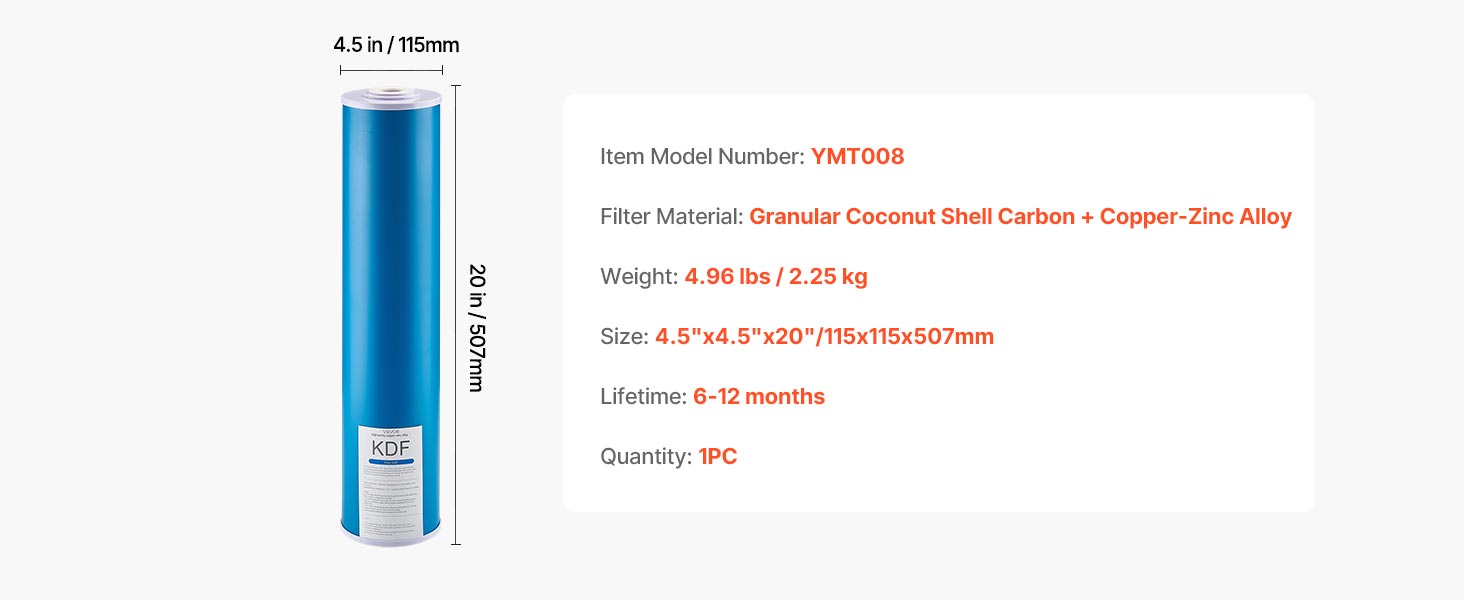Select the YMT008 model number
The width and height of the screenshot is (1464, 600).
[857, 157]
